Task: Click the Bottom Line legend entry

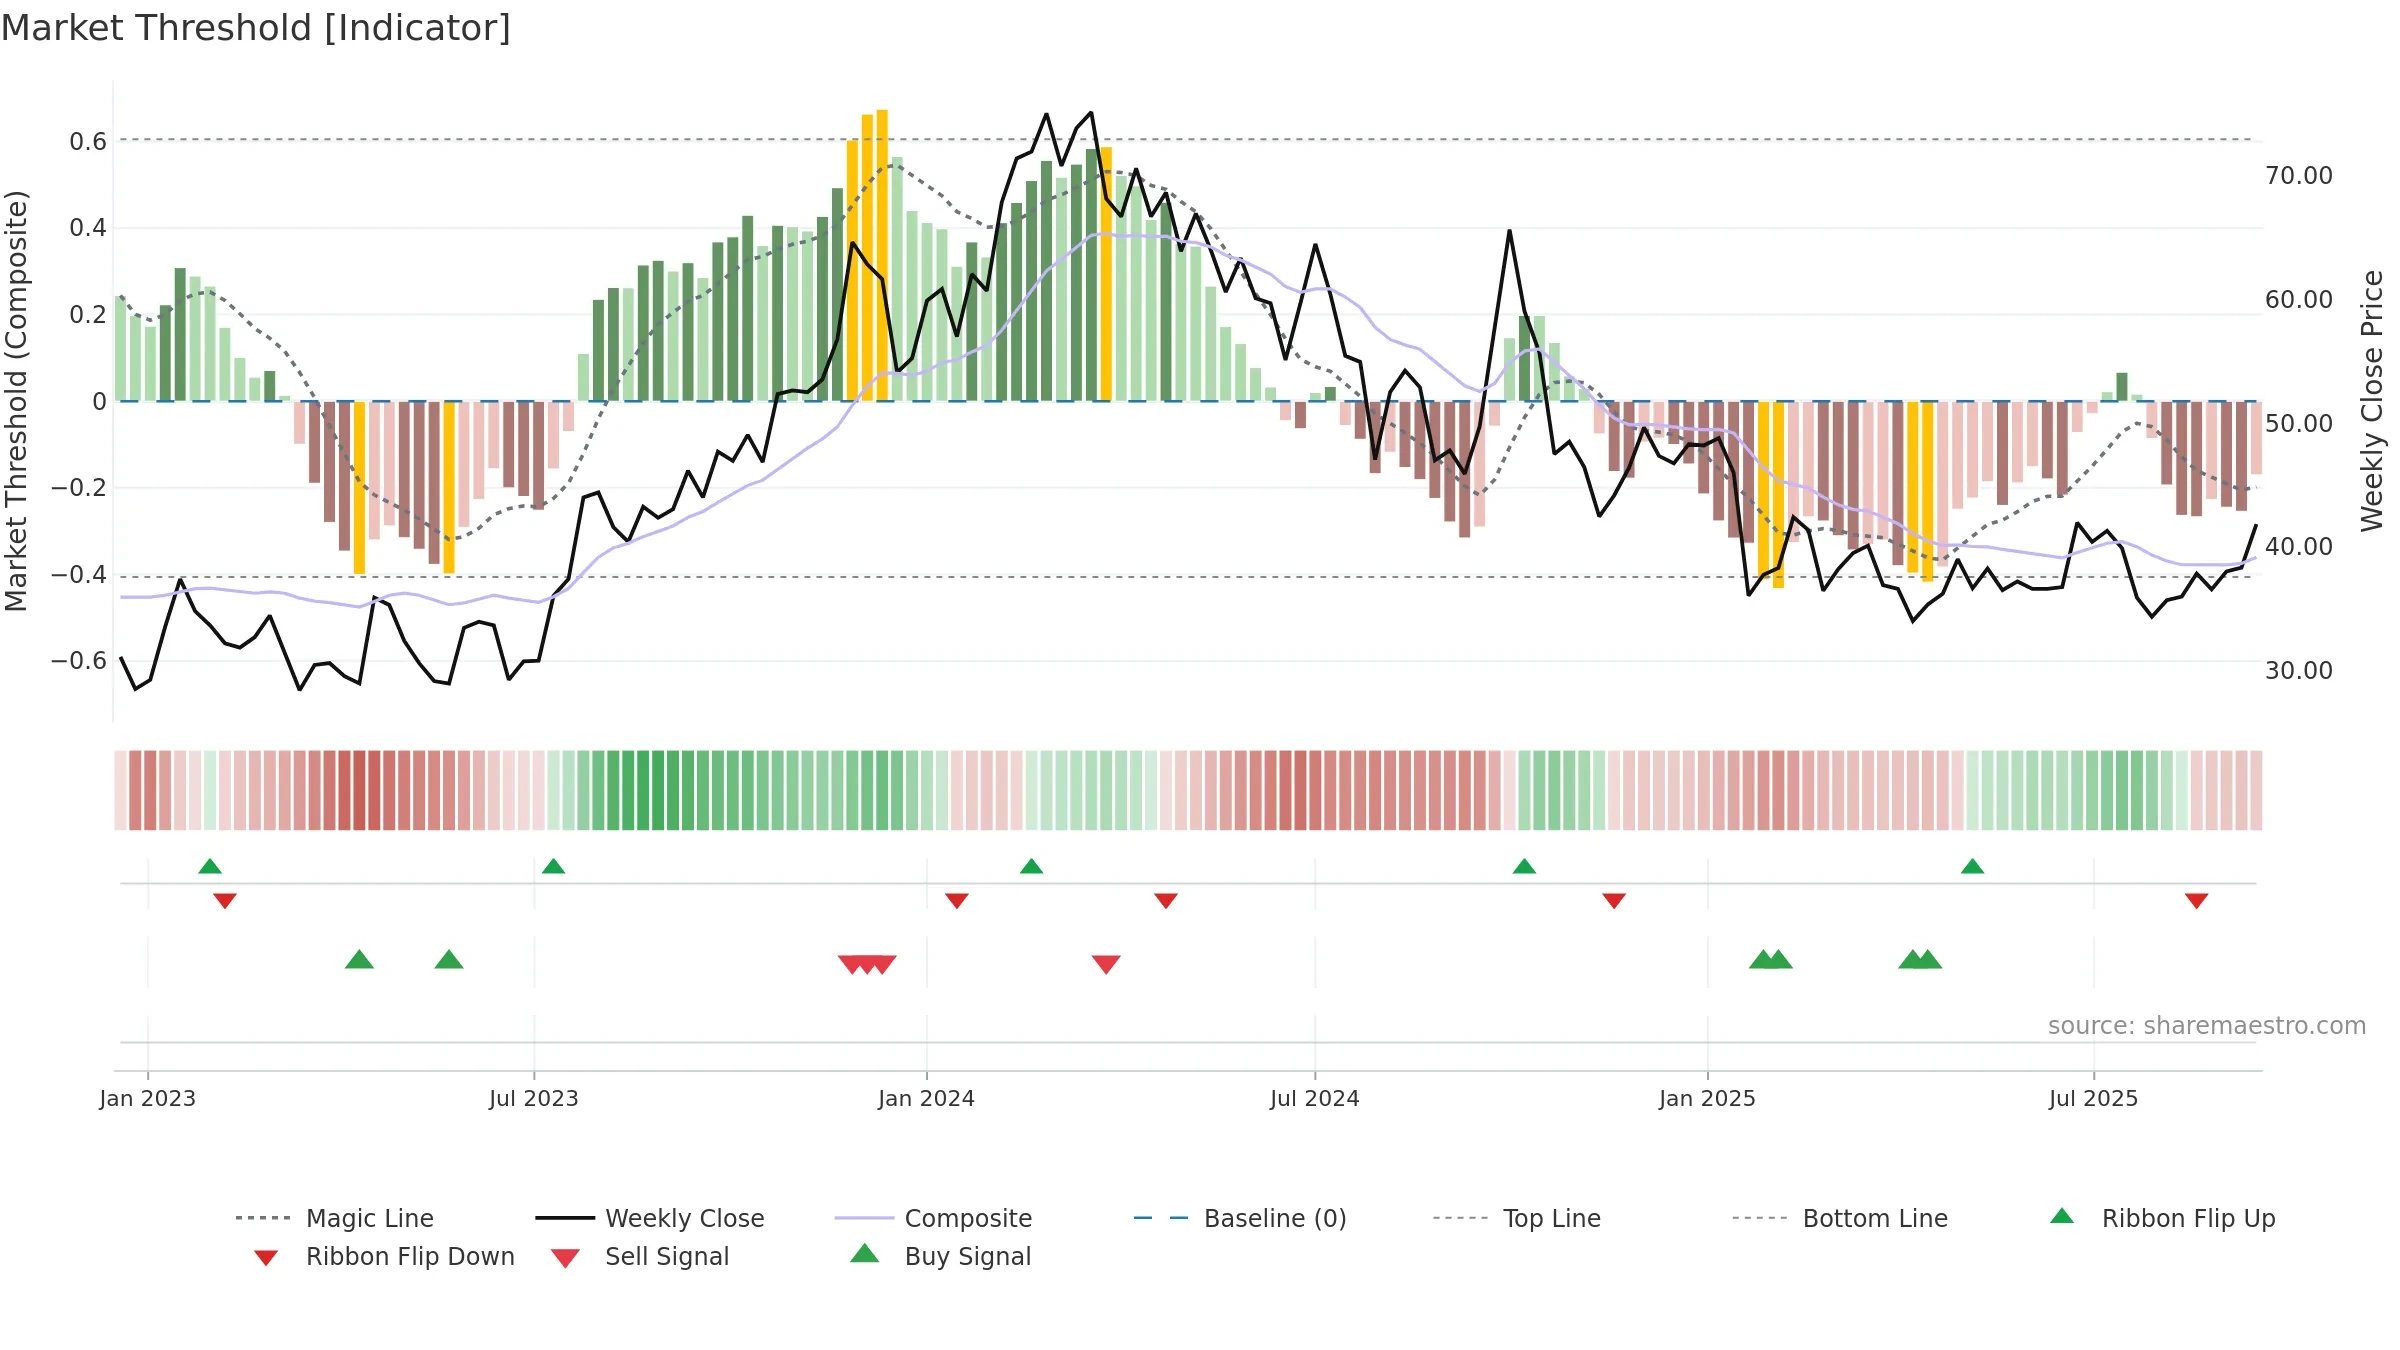Action: point(1840,1218)
